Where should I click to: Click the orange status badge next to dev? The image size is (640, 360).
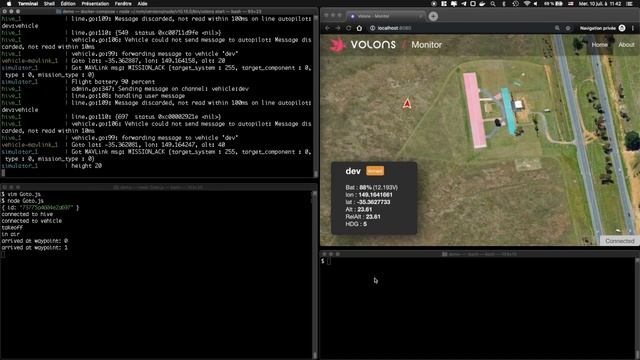(375, 171)
